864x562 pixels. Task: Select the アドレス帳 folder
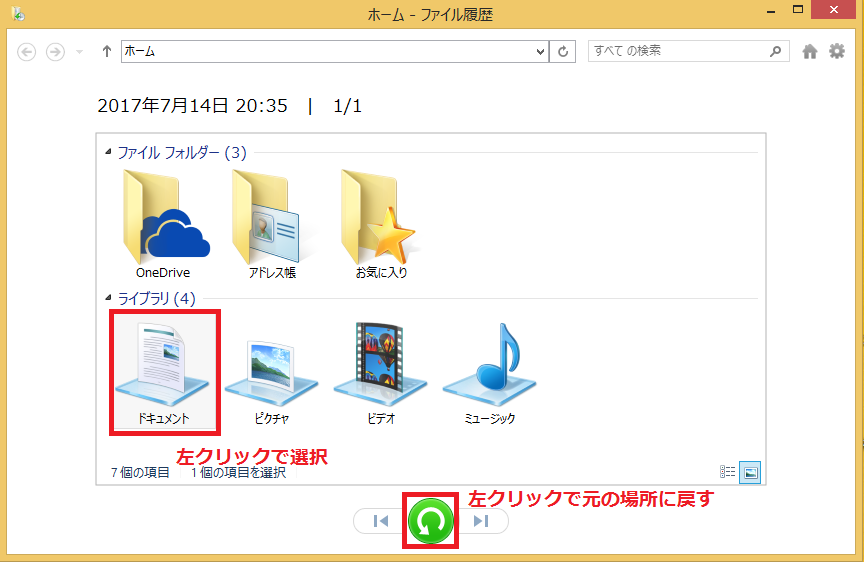point(272,224)
